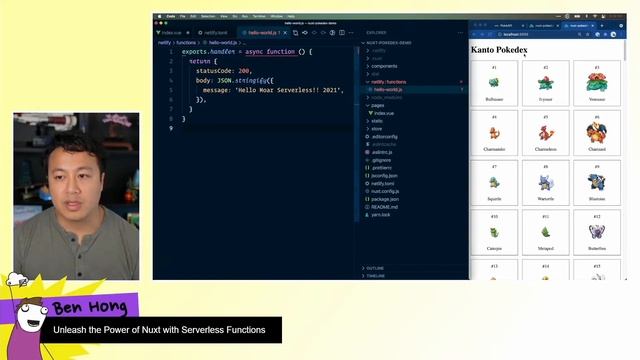Select the Charizard card
The width and height of the screenshot is (640, 360).
point(597,133)
